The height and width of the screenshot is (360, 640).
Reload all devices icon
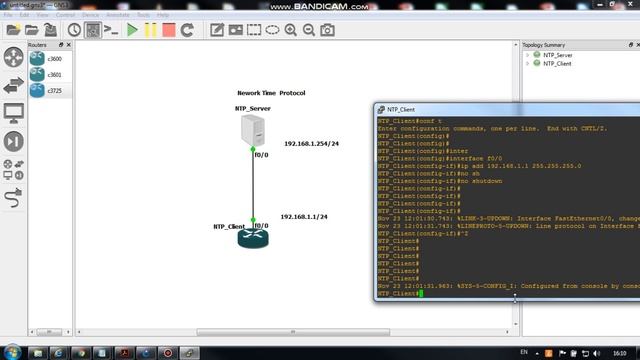coord(187,30)
